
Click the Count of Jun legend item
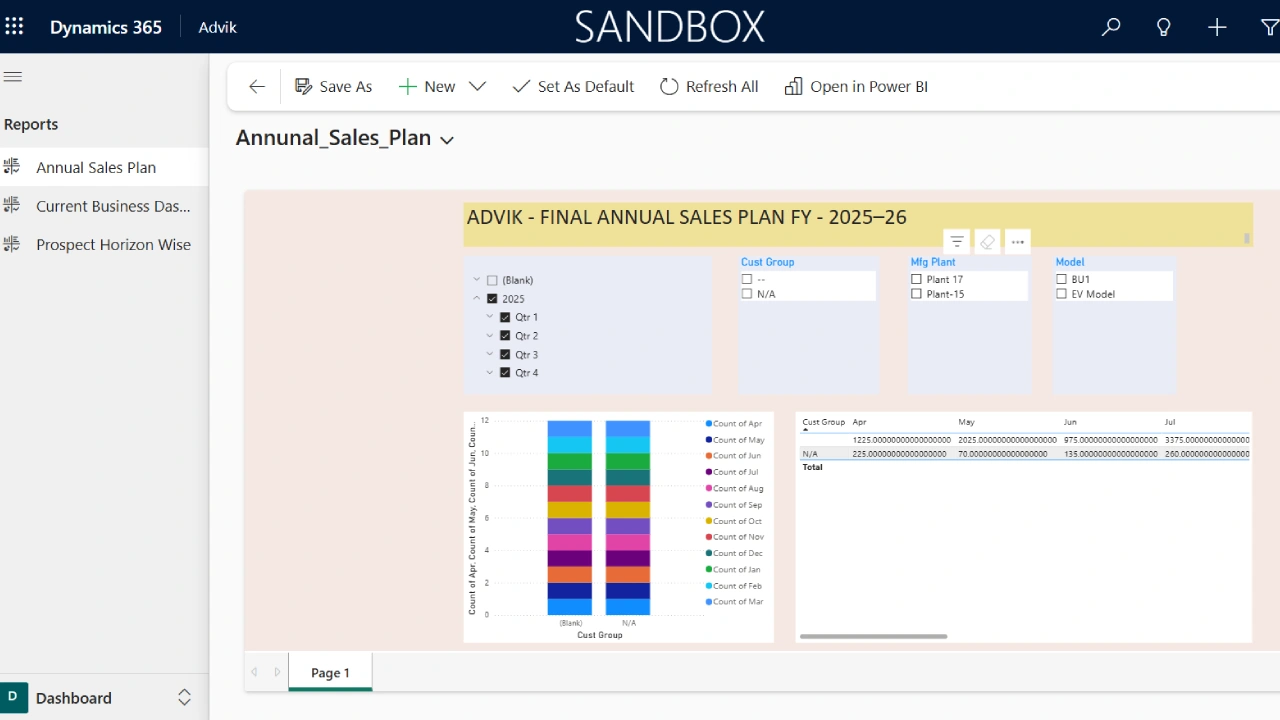[734, 456]
